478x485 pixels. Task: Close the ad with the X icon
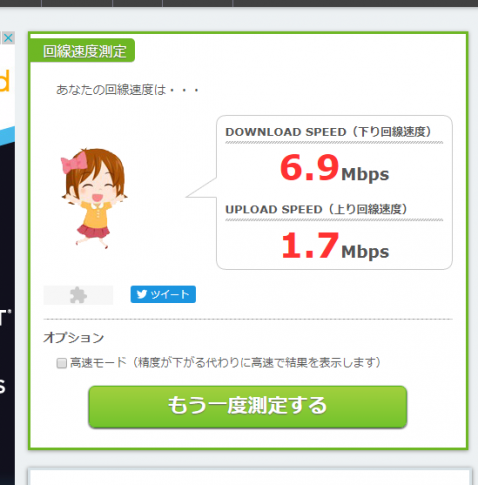[x=8, y=38]
